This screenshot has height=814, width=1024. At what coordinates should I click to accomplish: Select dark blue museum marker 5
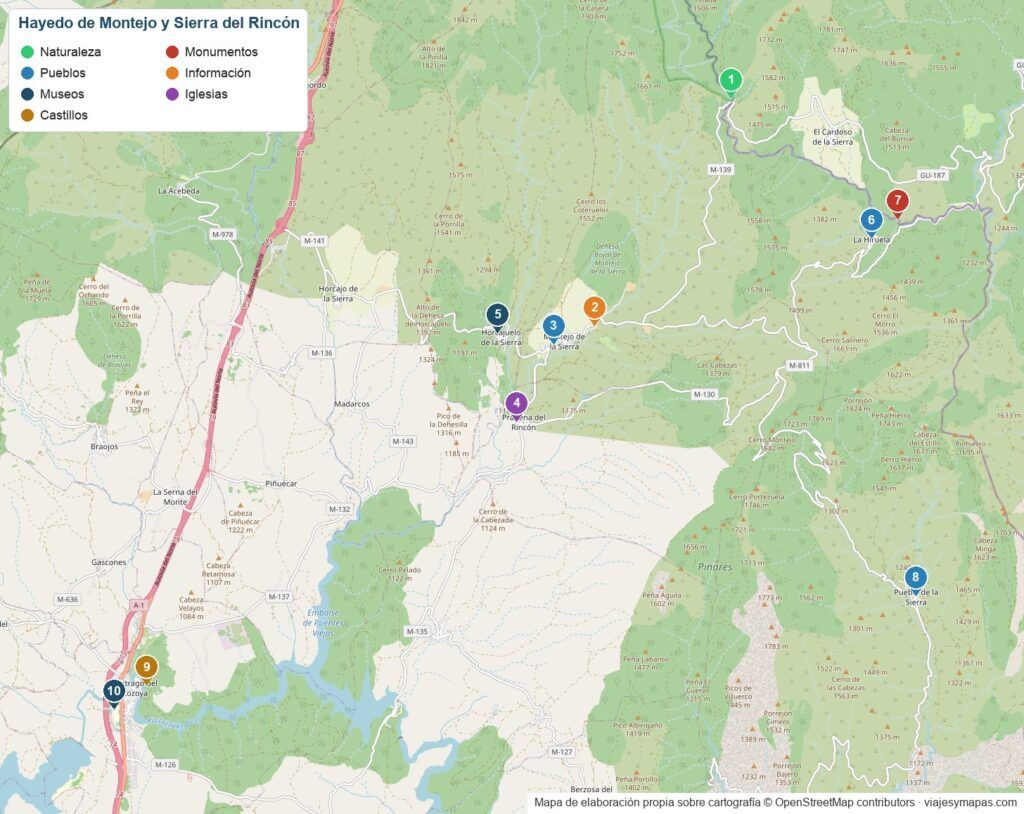pyautogui.click(x=498, y=316)
